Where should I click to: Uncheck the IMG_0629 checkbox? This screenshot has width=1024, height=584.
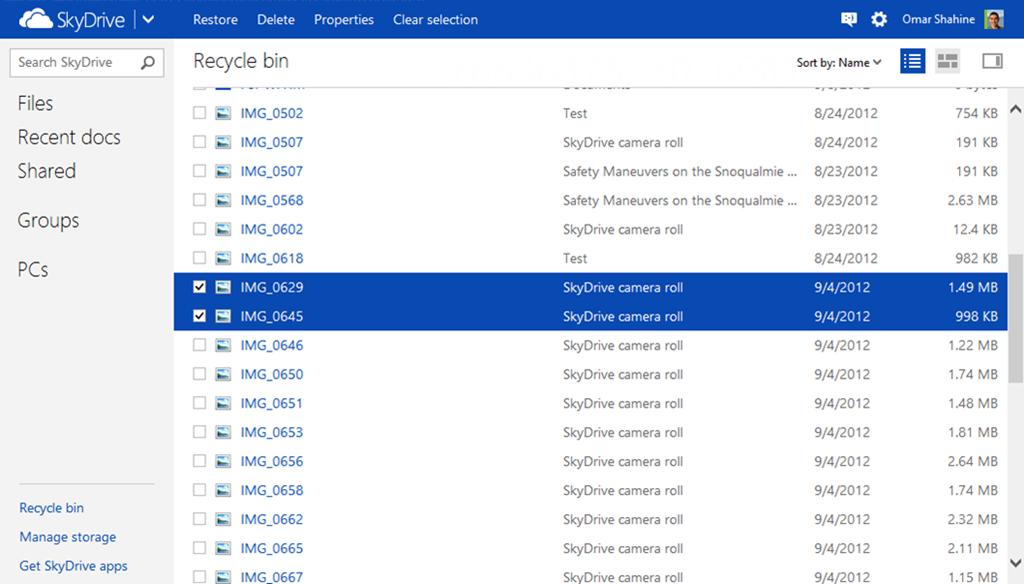tap(199, 287)
